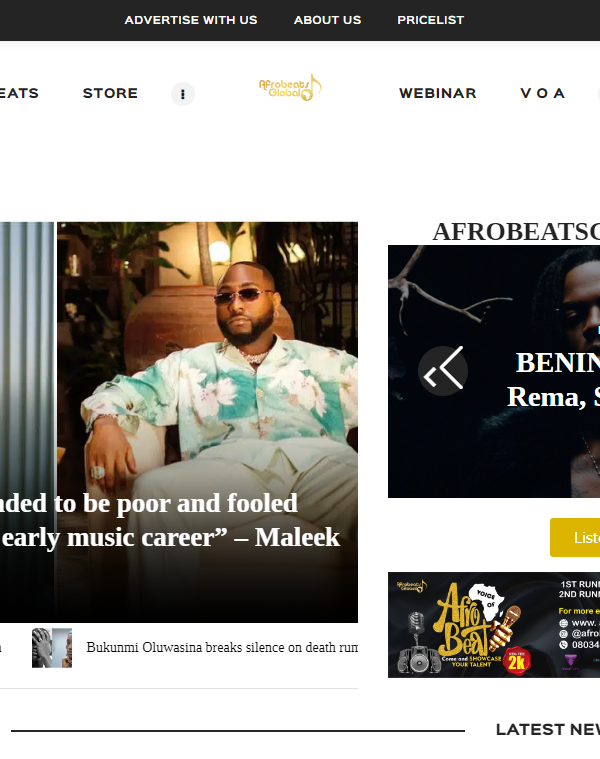Click the Afrobeats Global logo
600x759 pixels.
point(290,88)
